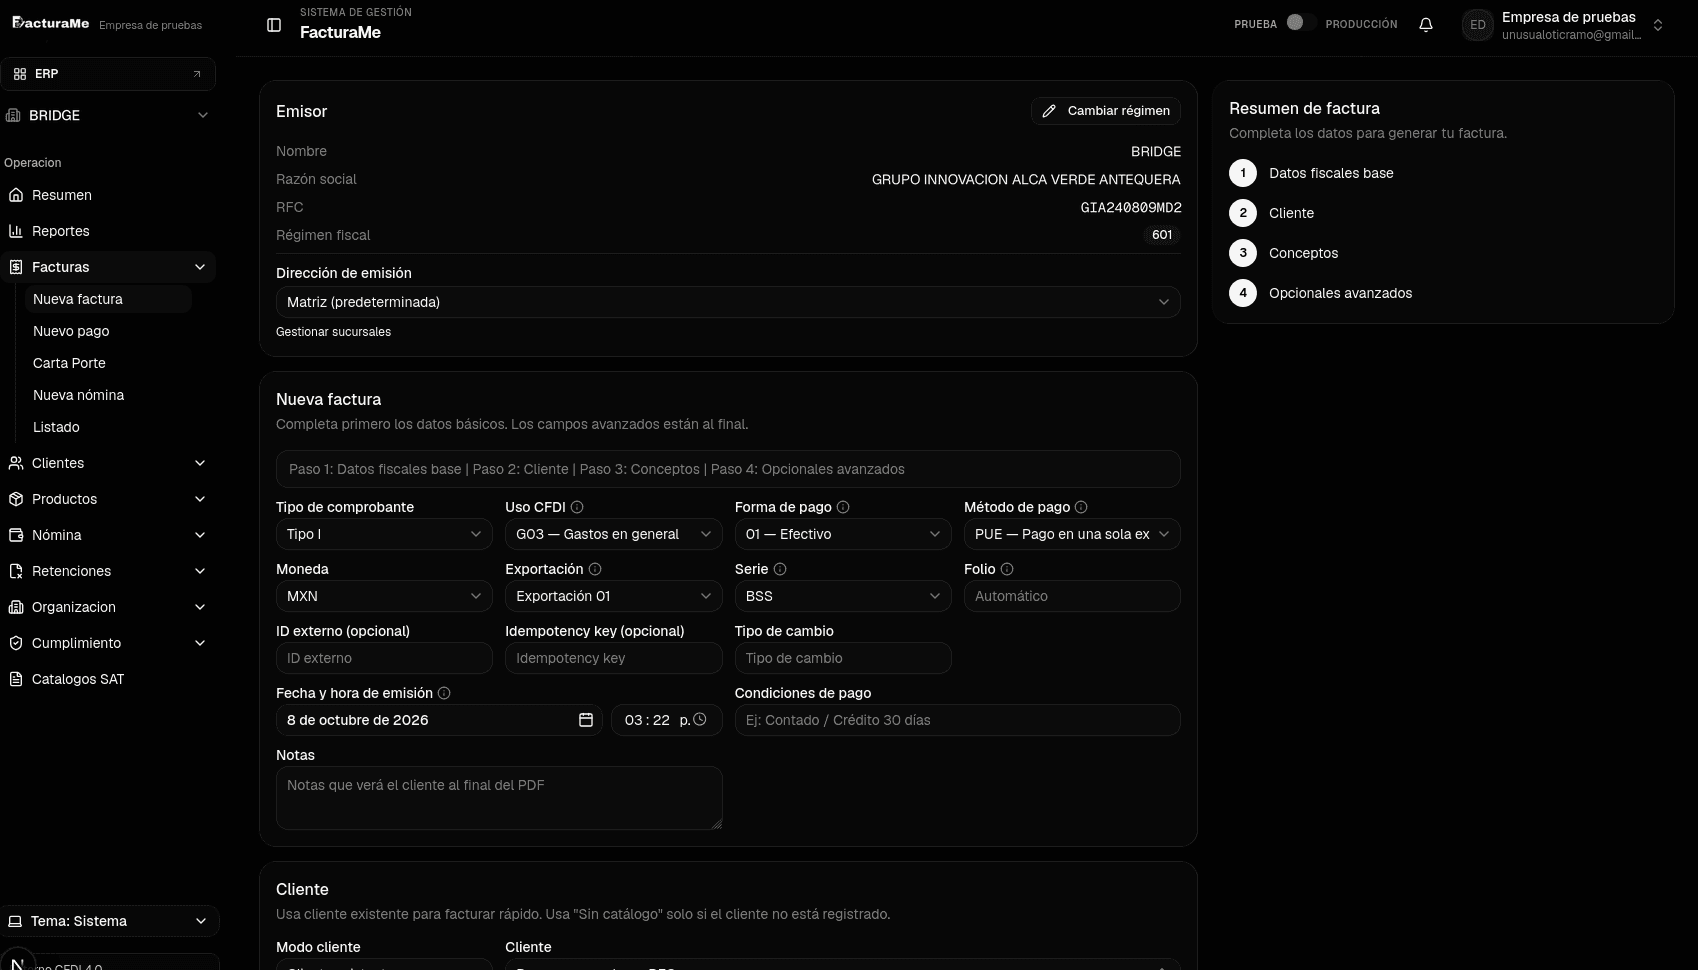Click the Gestionar sucursales link
1698x970 pixels.
click(x=333, y=332)
